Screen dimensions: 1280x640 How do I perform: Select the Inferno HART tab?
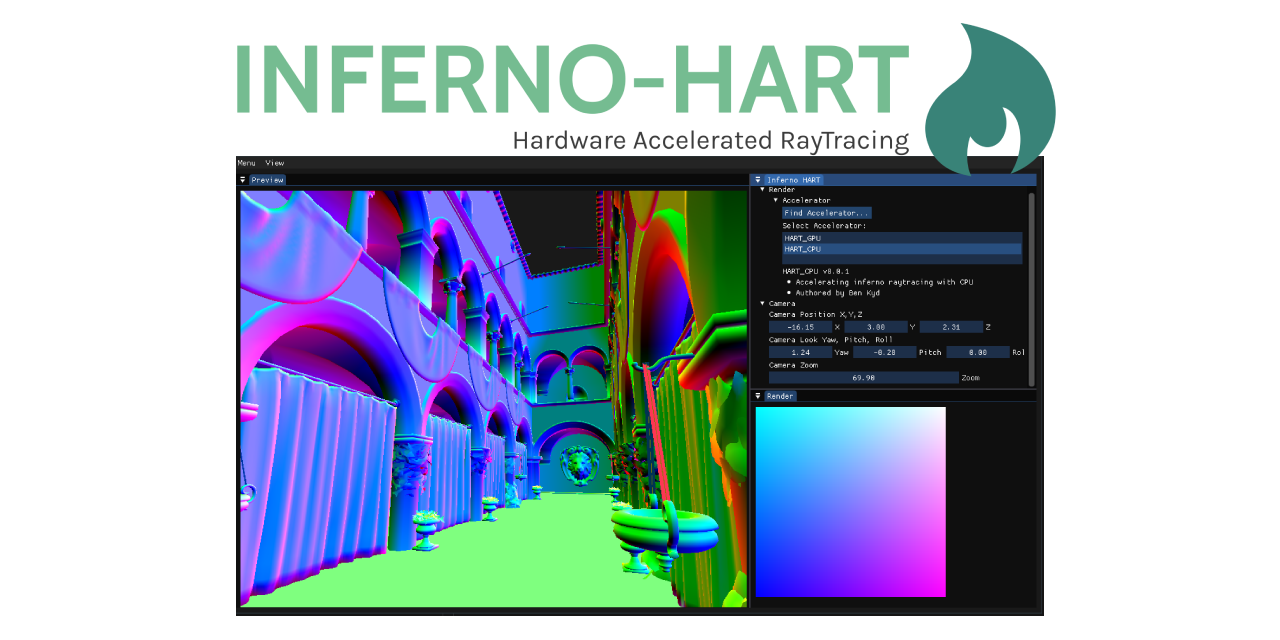click(795, 179)
